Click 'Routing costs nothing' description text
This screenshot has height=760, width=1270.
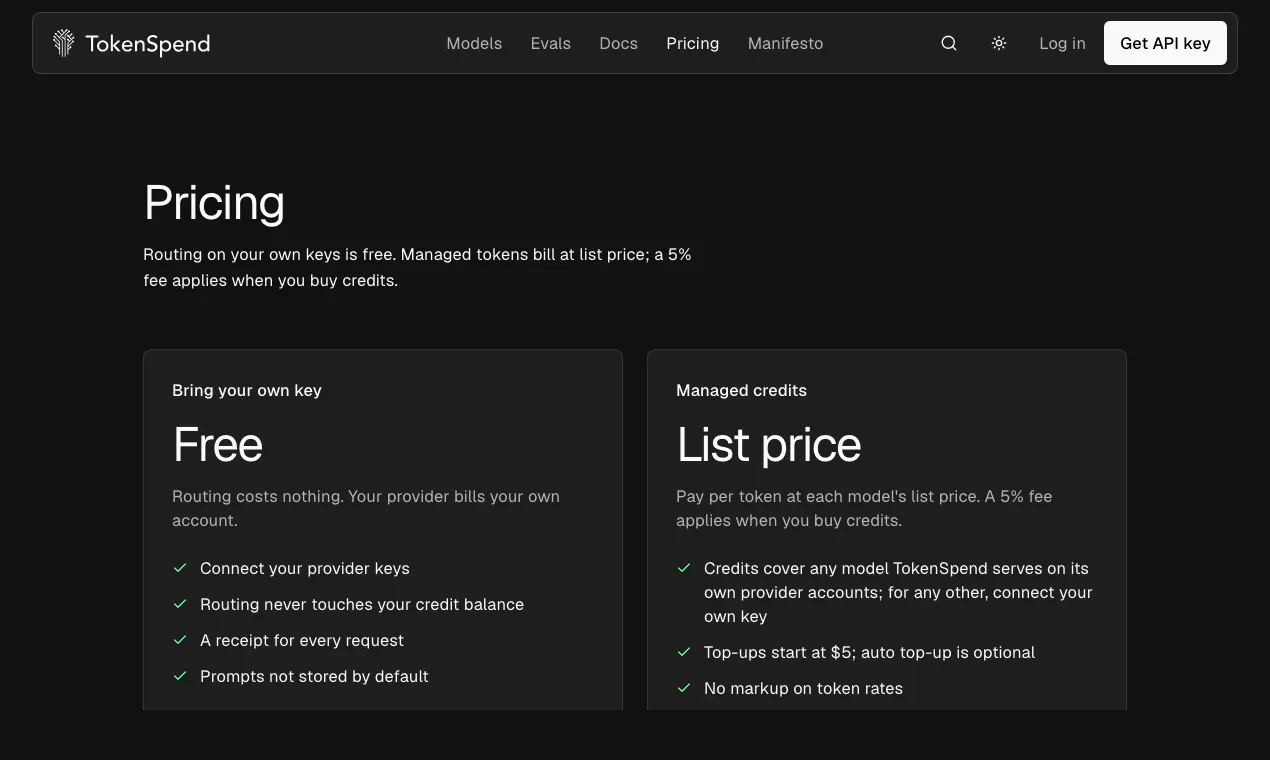pos(366,508)
